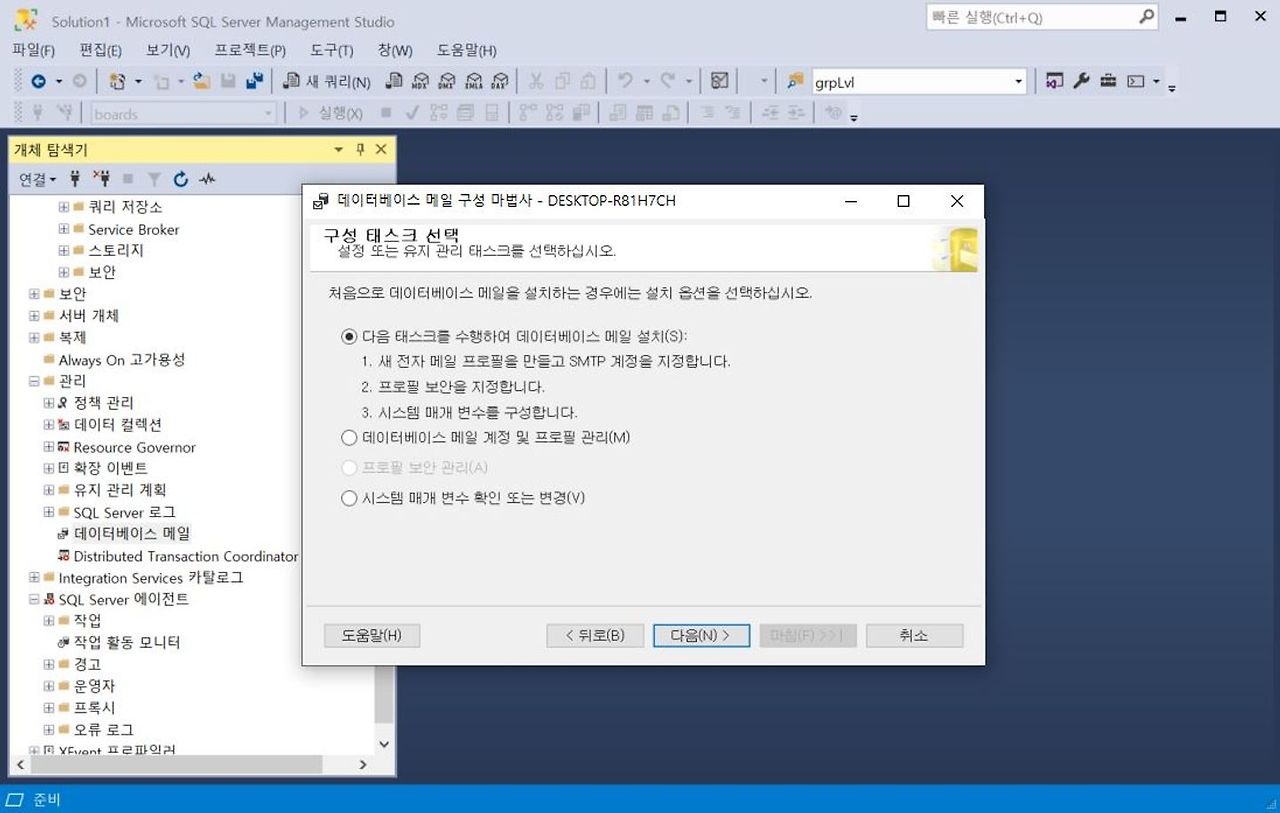
Task: Click the Navigate Backward arrow icon
Action: [39, 82]
